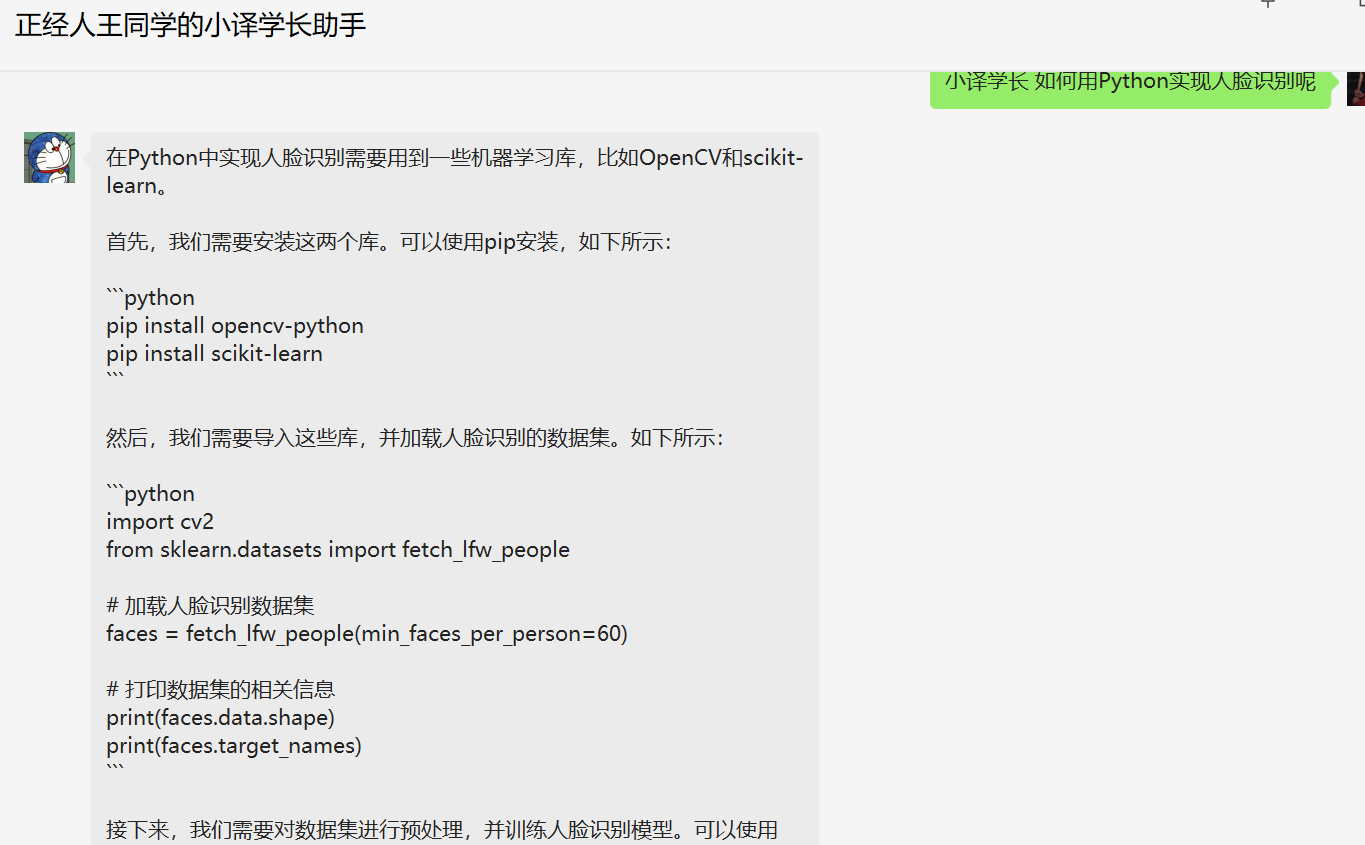This screenshot has height=845, width=1365.
Task: Click the line starting with 然后，我们需要导入
Action: [415, 438]
